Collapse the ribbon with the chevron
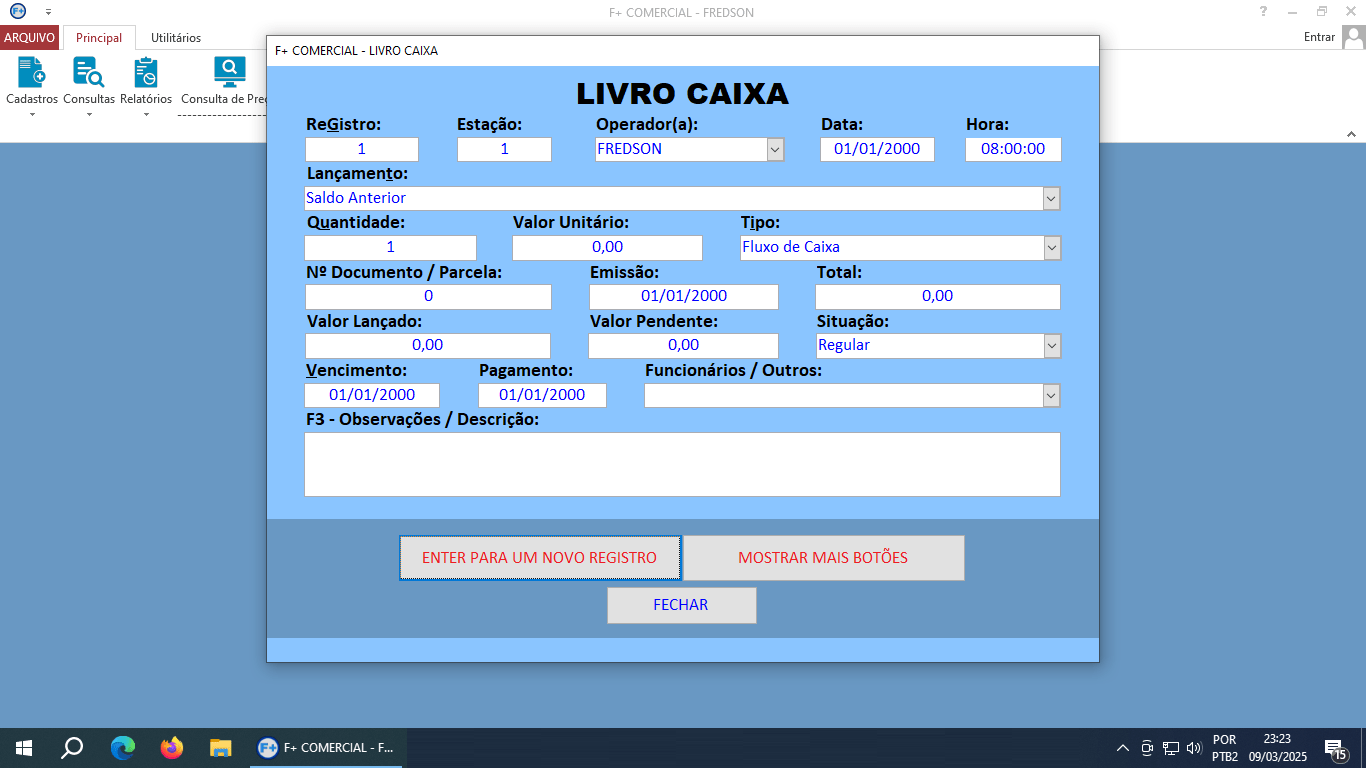Screen dimensions: 1366x768 [x=1351, y=133]
